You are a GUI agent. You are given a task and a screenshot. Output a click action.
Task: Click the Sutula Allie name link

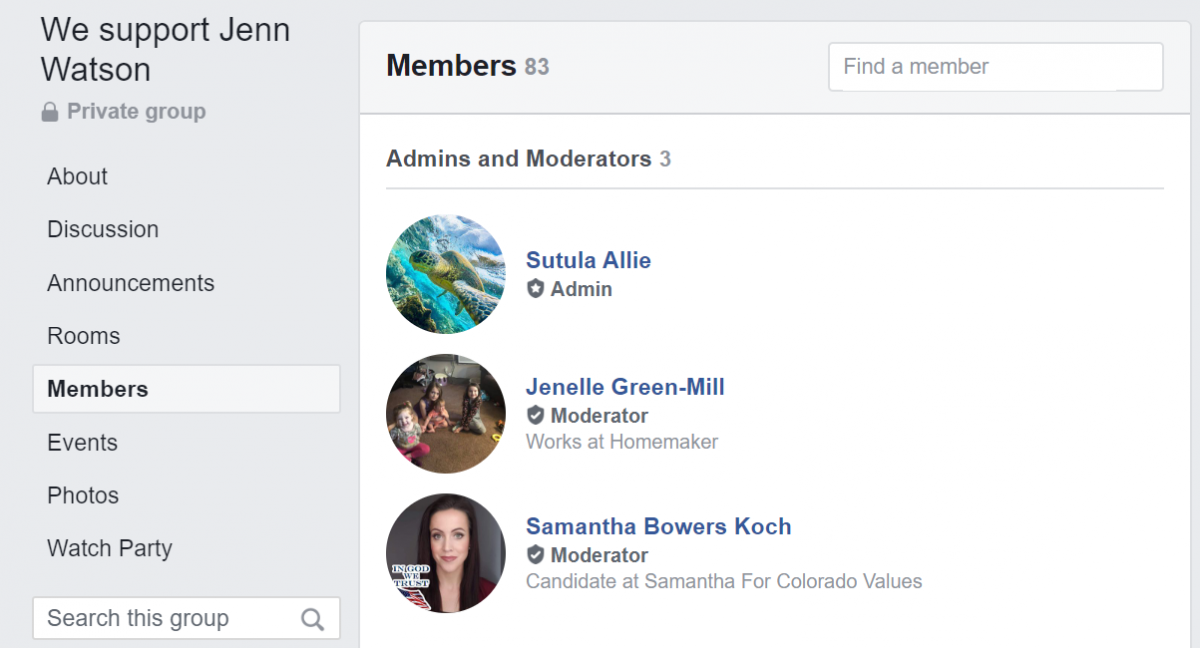[x=588, y=260]
